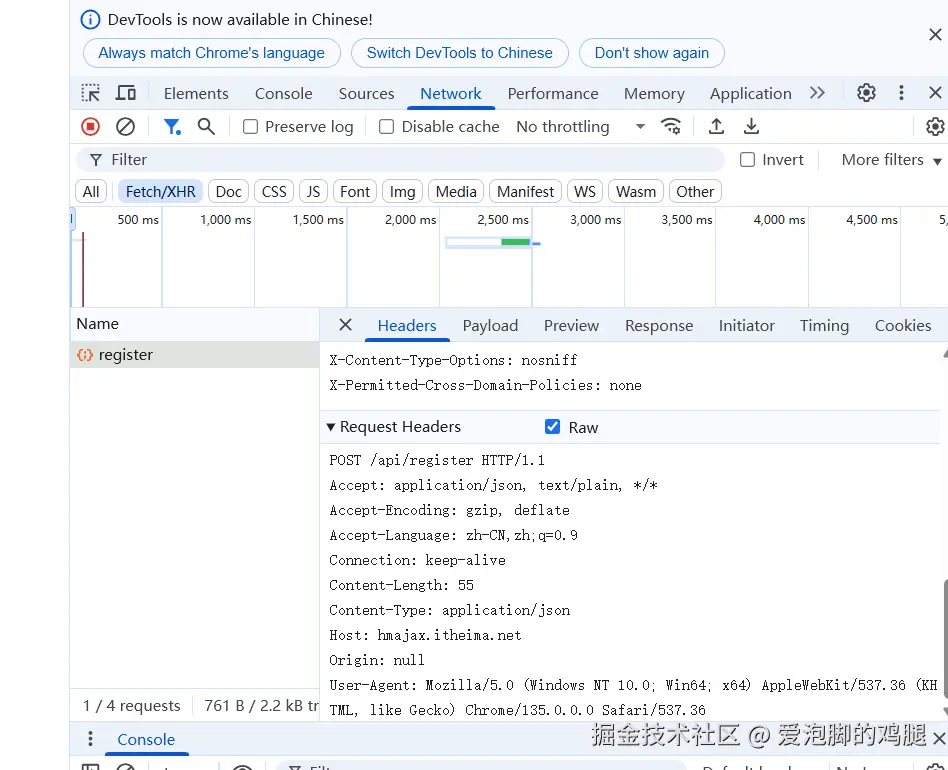Tick the Invert filter checkbox
Screen dimensions: 948x770
pos(748,160)
